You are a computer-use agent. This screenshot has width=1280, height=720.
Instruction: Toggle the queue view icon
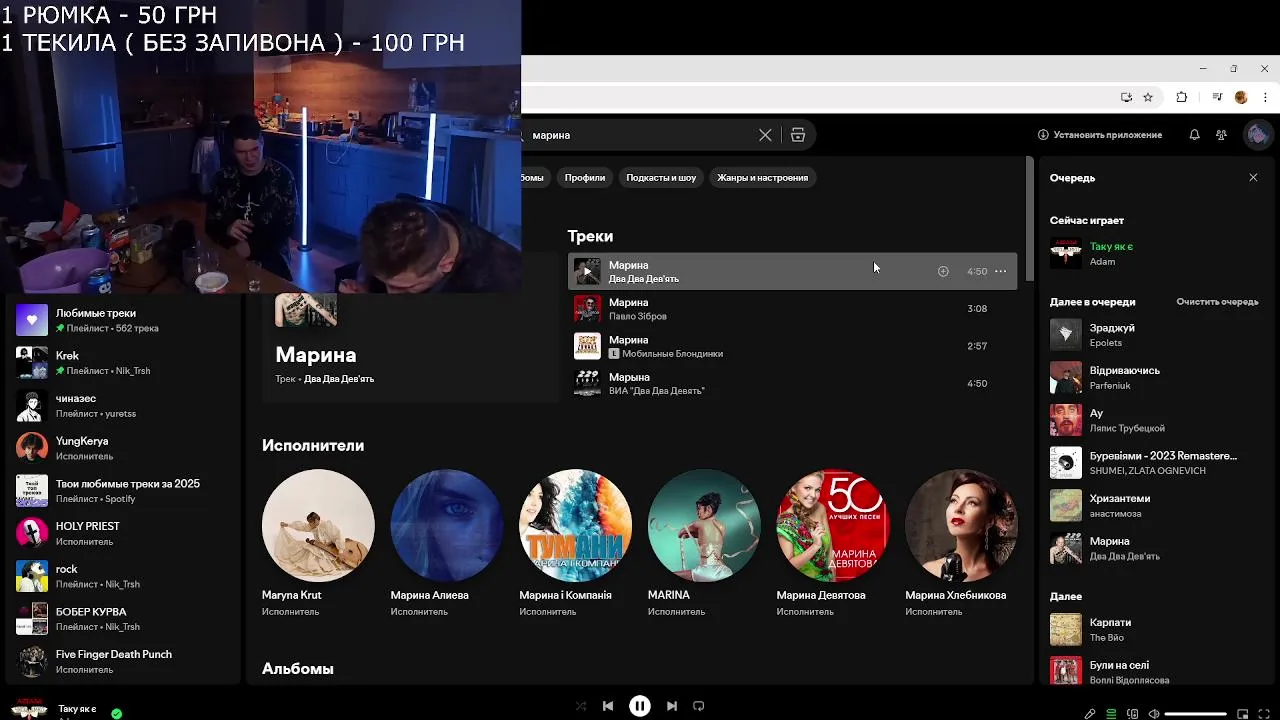tap(1111, 714)
